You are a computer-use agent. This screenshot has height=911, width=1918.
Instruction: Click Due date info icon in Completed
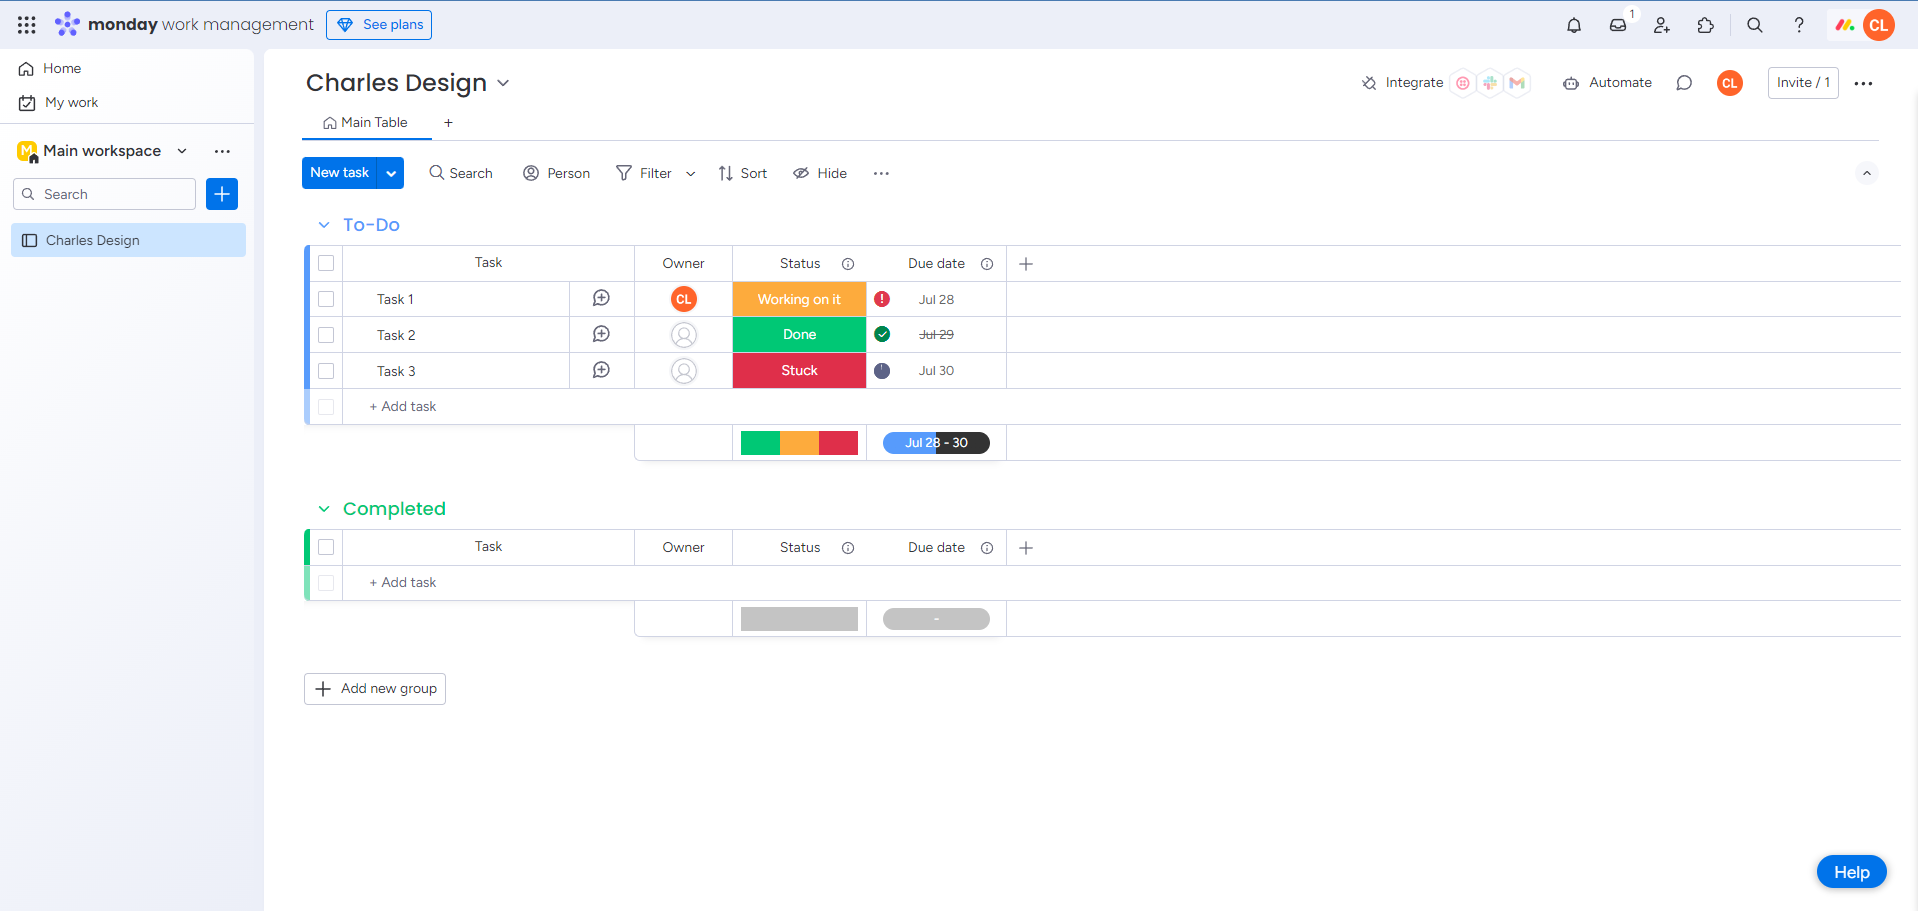pos(987,548)
